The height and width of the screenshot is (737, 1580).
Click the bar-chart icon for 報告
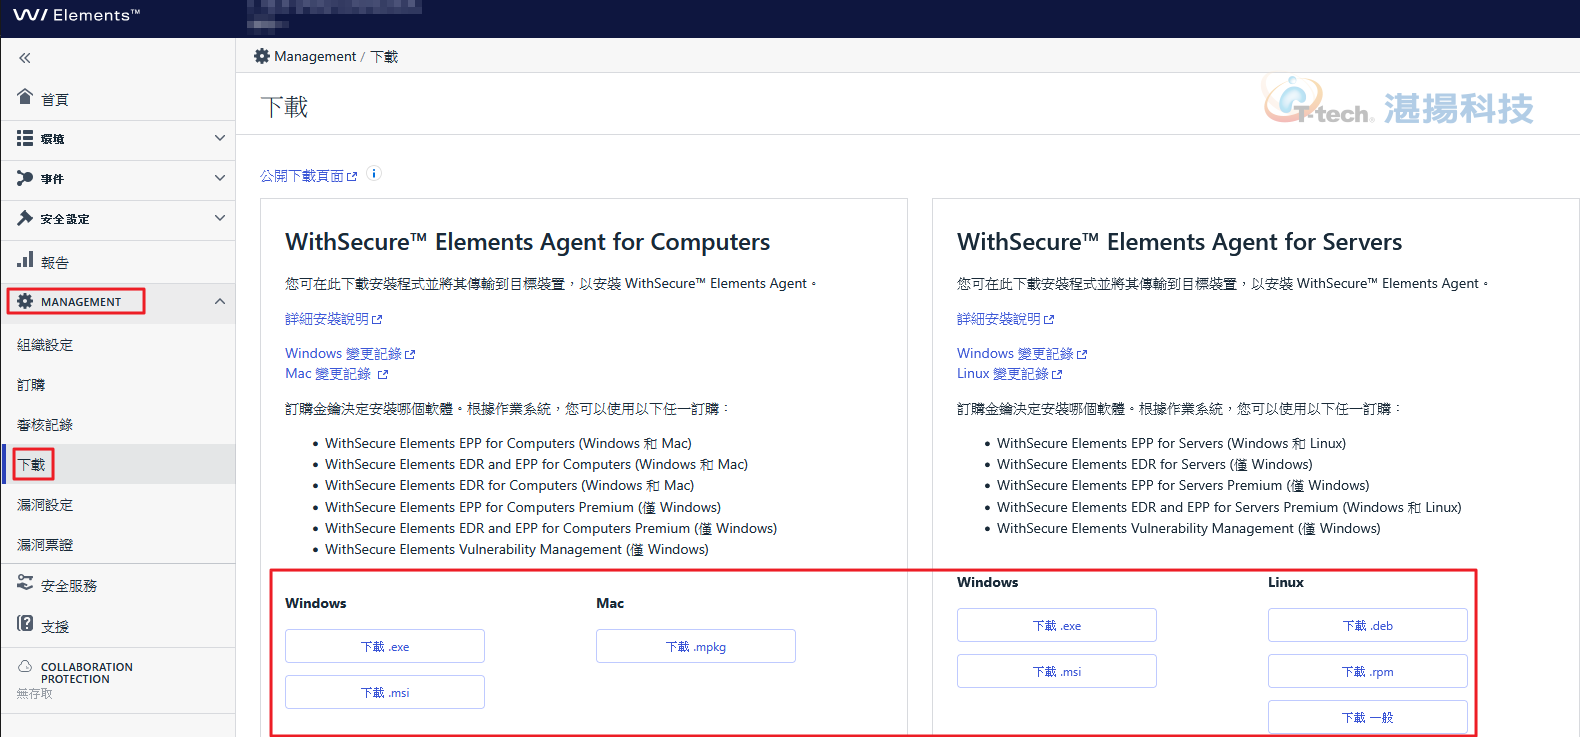pos(25,260)
